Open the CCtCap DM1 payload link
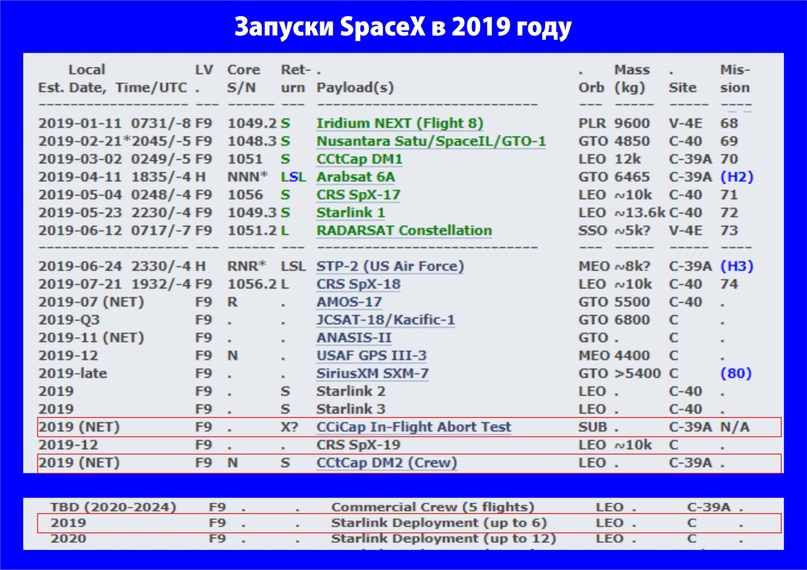This screenshot has width=807, height=570. 360,159
